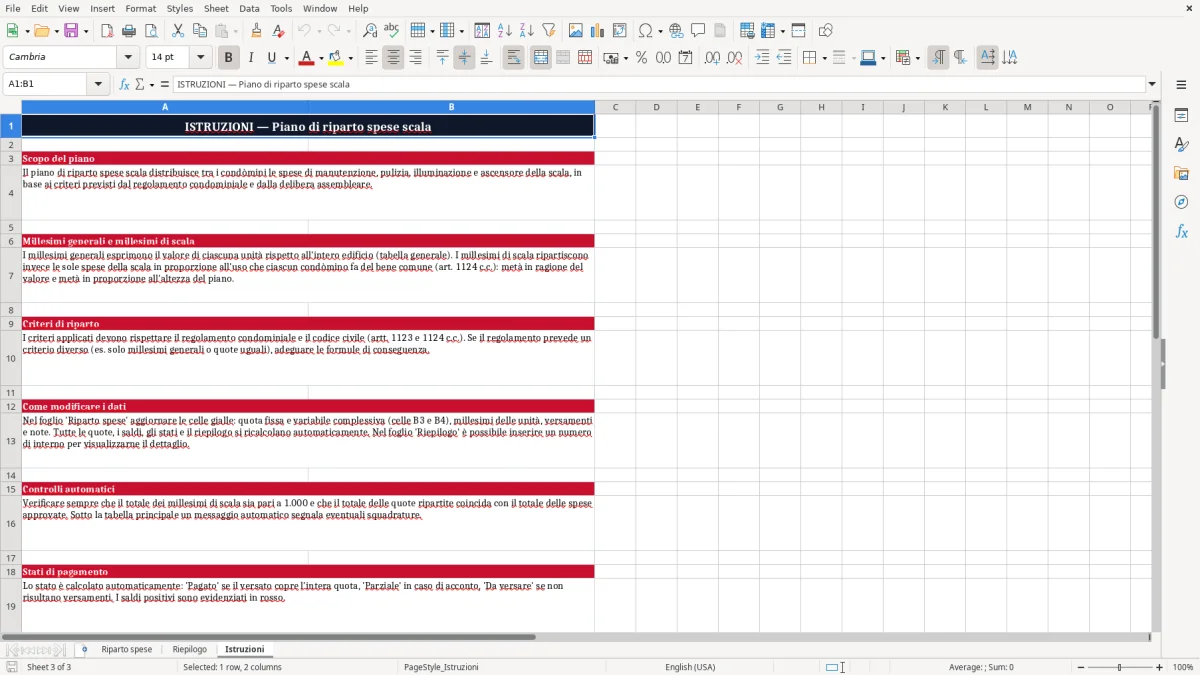1200x675 pixels.
Task: Insert a comment
Action: [698, 31]
